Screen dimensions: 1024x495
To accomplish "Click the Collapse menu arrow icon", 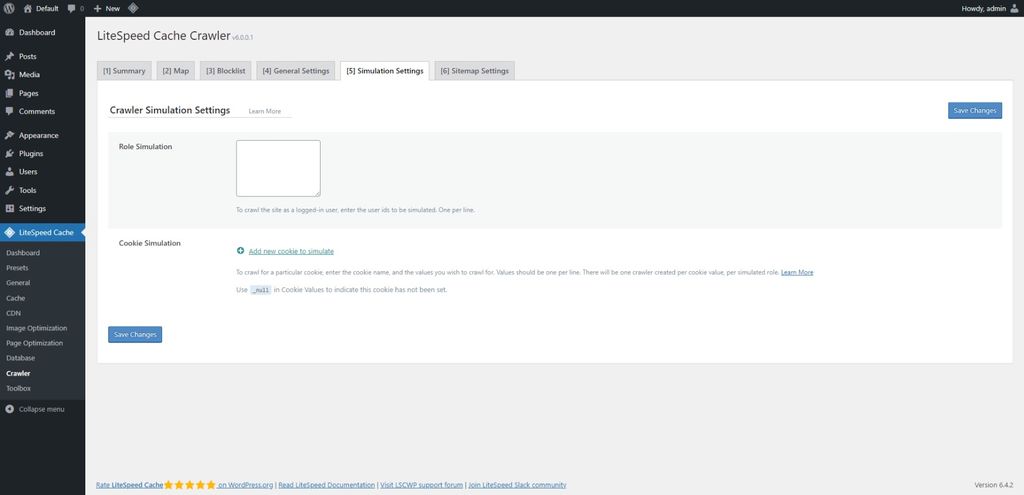I will [x=9, y=409].
